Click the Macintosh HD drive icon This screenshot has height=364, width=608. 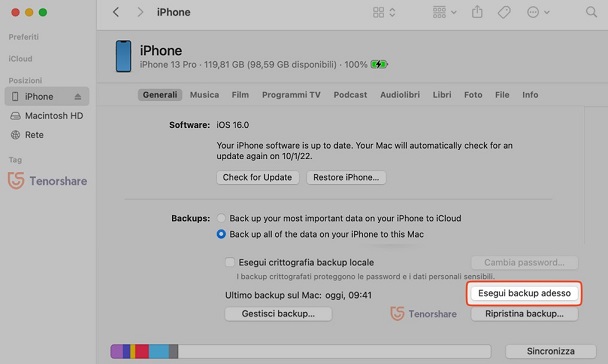click(x=16, y=116)
